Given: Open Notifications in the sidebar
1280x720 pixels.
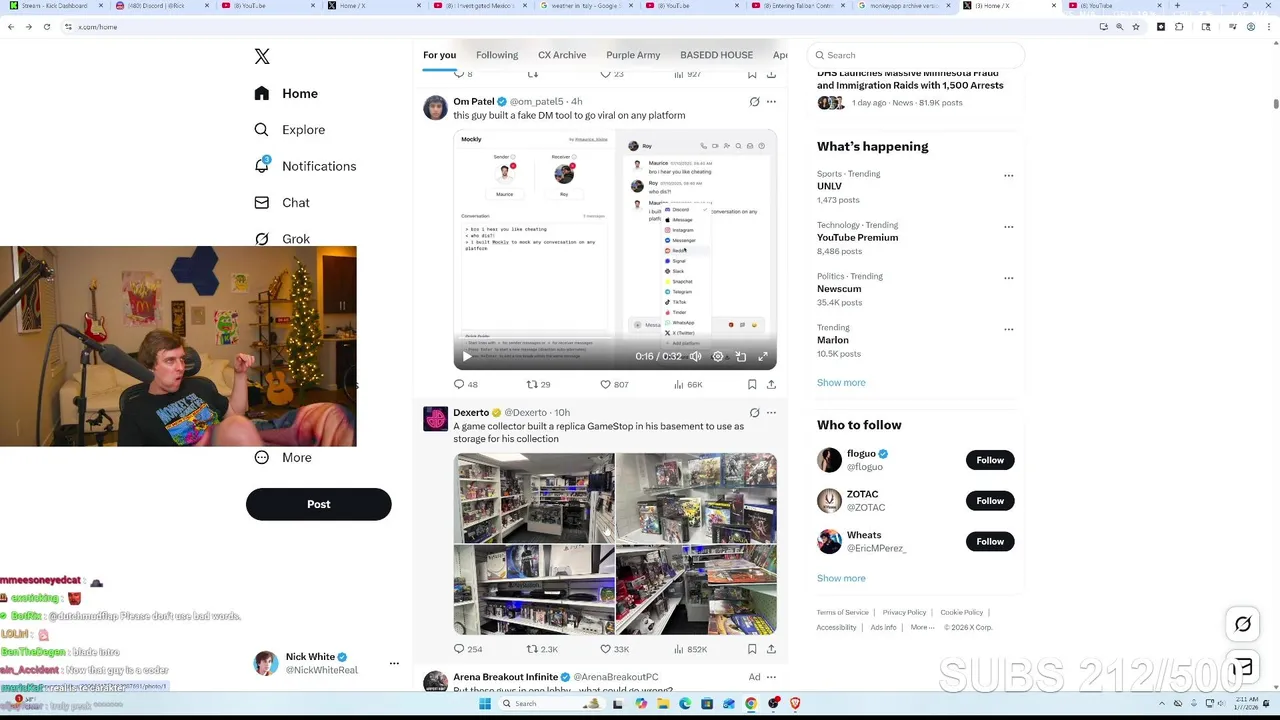Looking at the screenshot, I should pyautogui.click(x=305, y=166).
